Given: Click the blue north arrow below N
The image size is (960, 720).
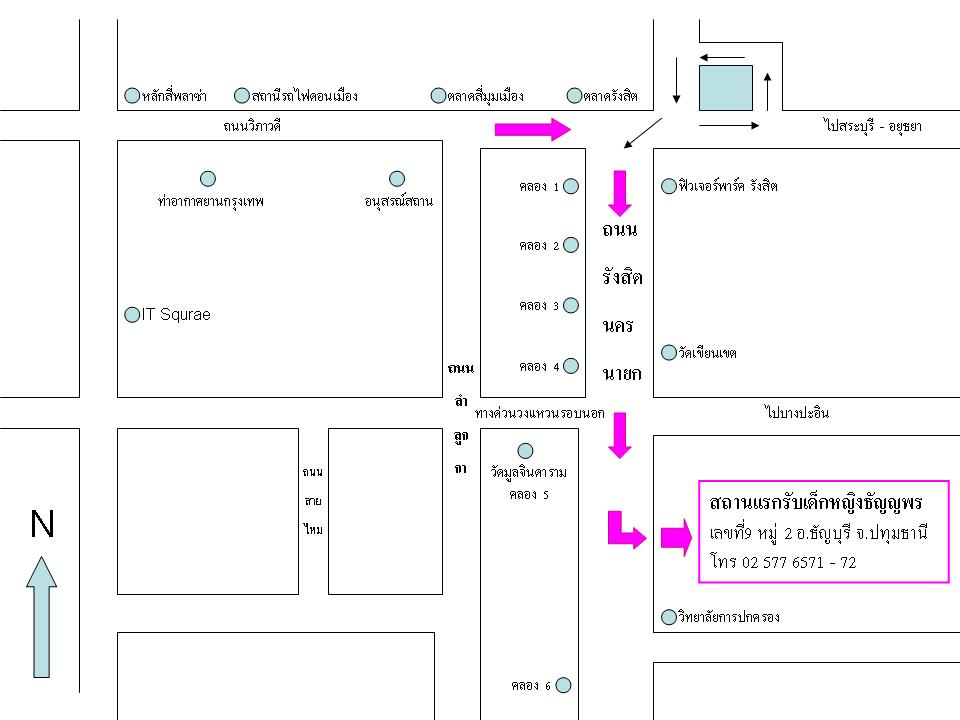Looking at the screenshot, I should point(42,617).
